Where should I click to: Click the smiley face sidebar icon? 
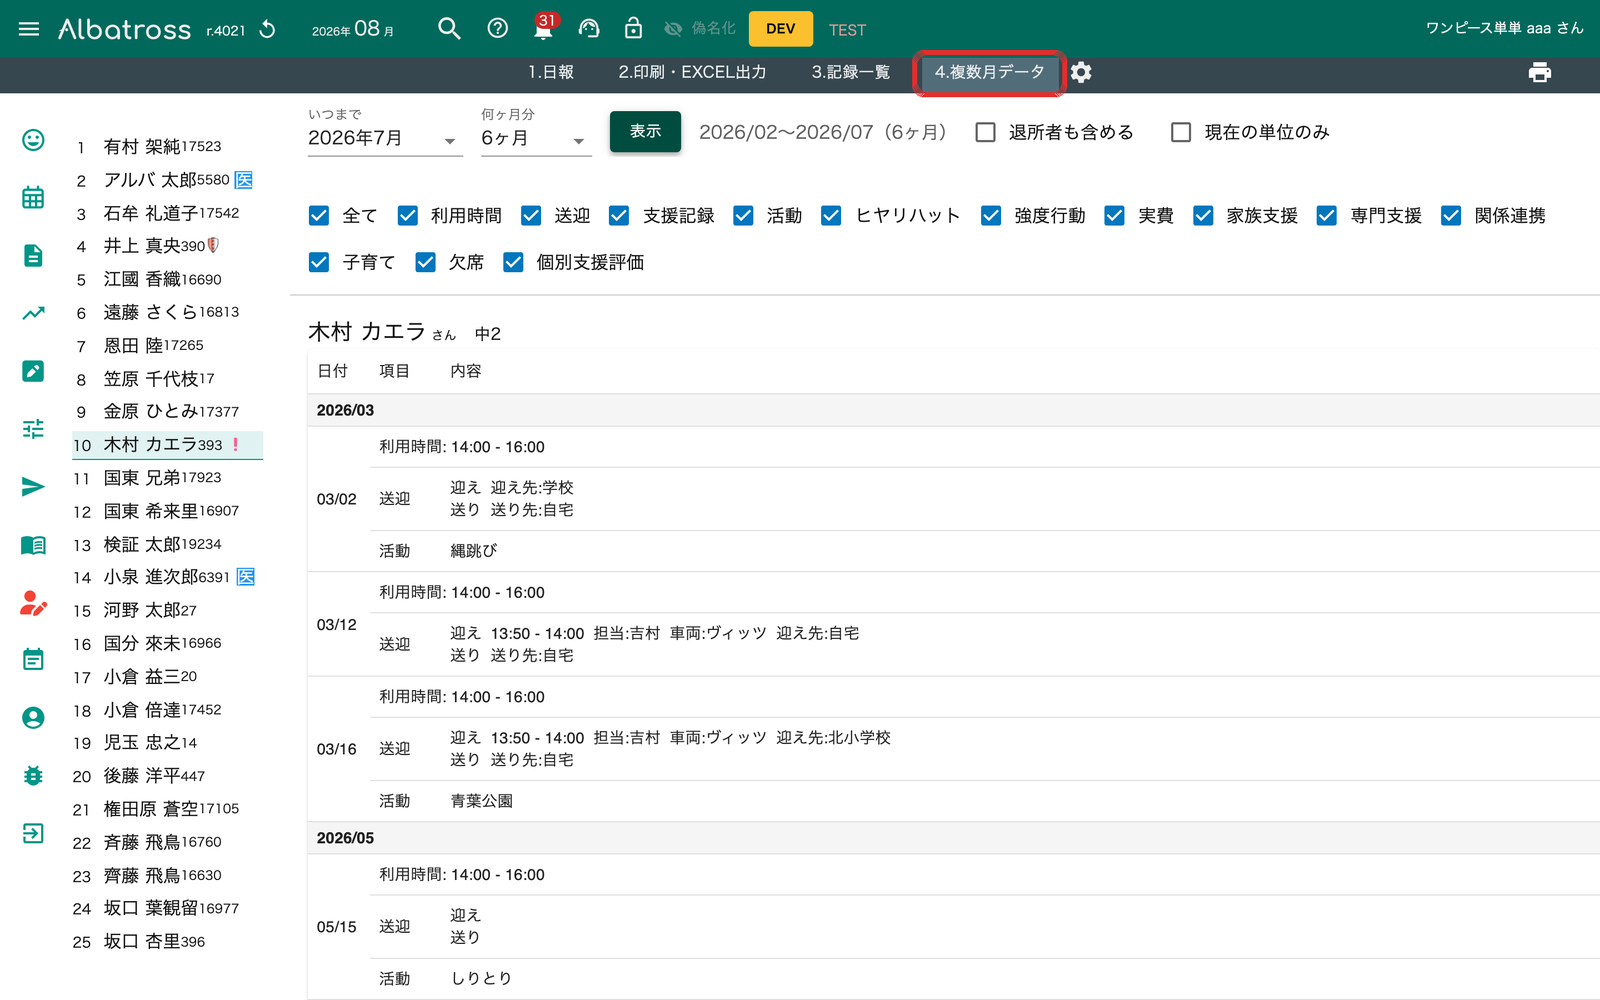point(33,140)
